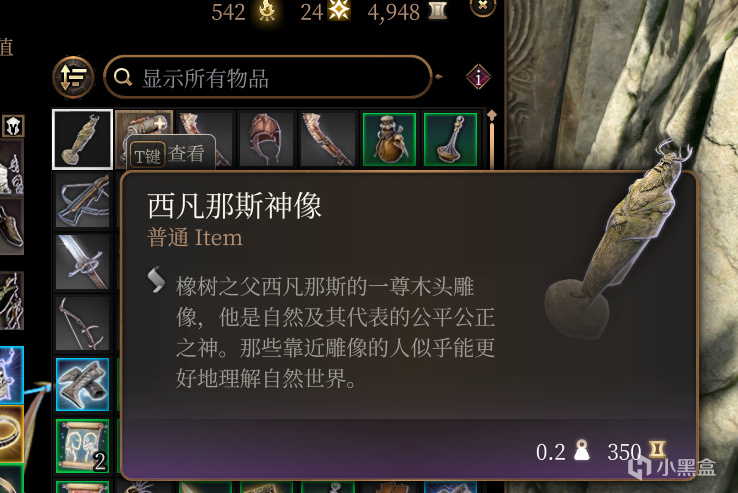Select the sword item in left column
Viewport: 738px width, 493px height.
click(x=83, y=262)
